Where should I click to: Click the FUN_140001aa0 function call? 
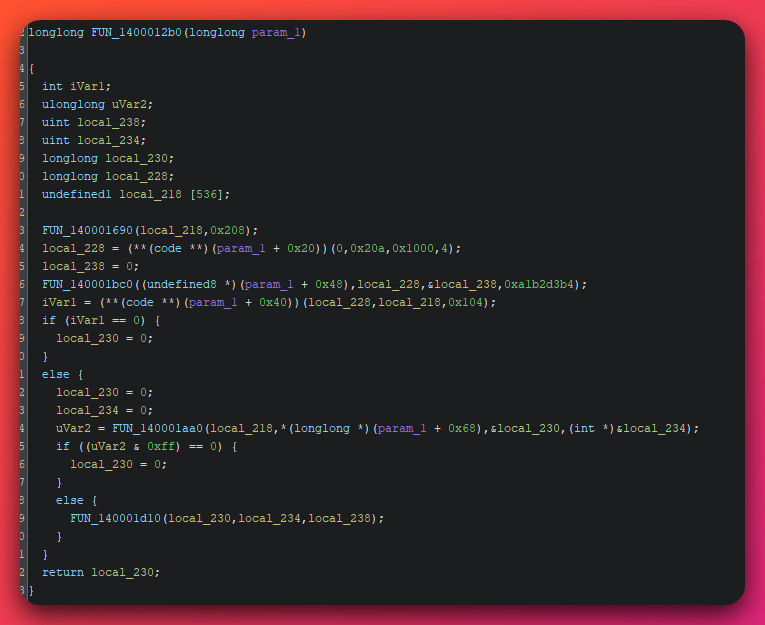click(x=157, y=428)
